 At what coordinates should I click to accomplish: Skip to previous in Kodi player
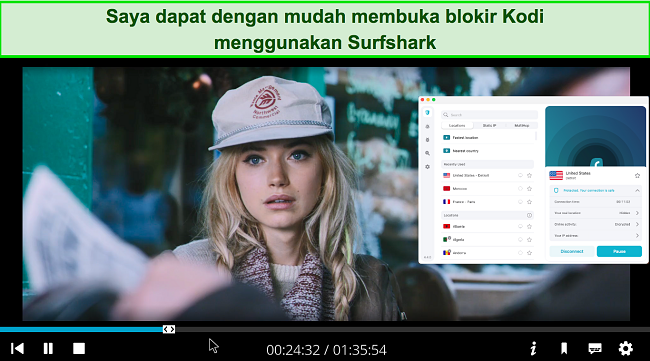17,349
